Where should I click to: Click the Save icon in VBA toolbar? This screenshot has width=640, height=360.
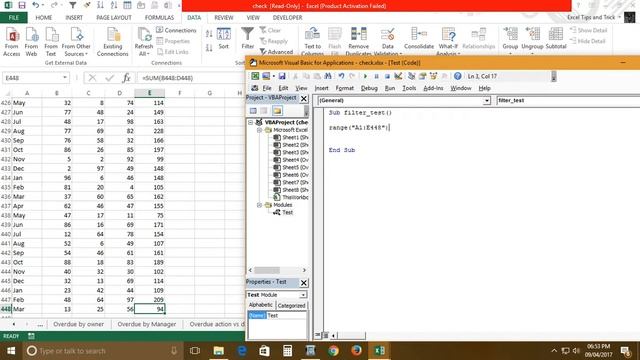282,76
